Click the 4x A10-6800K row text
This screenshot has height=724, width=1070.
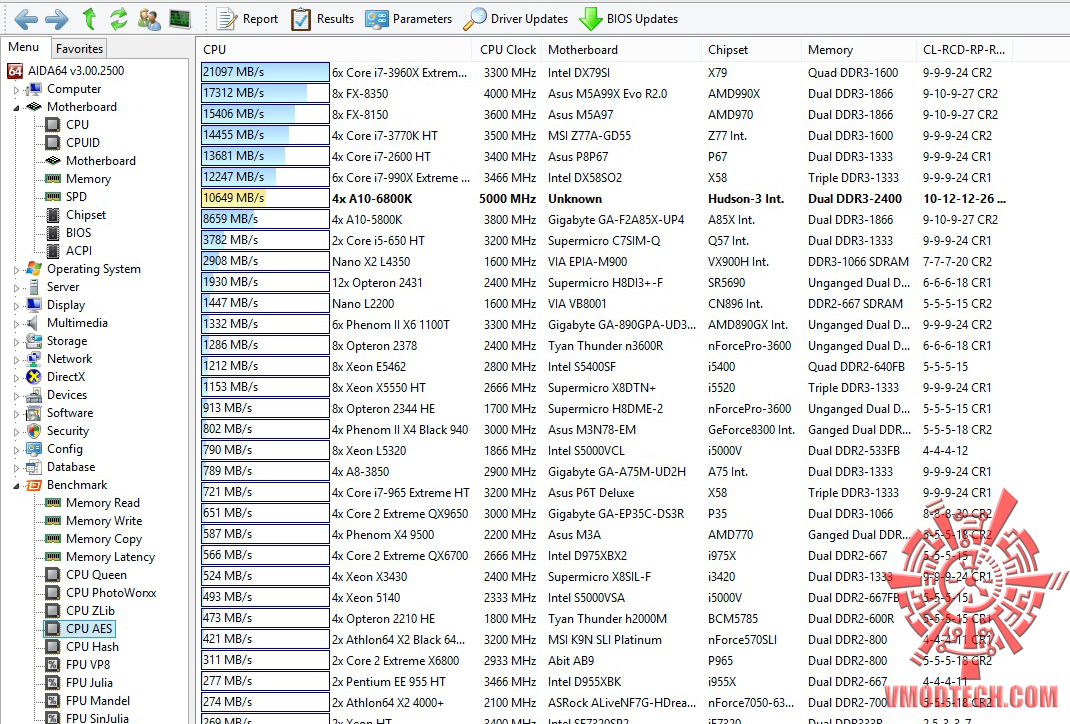(373, 199)
